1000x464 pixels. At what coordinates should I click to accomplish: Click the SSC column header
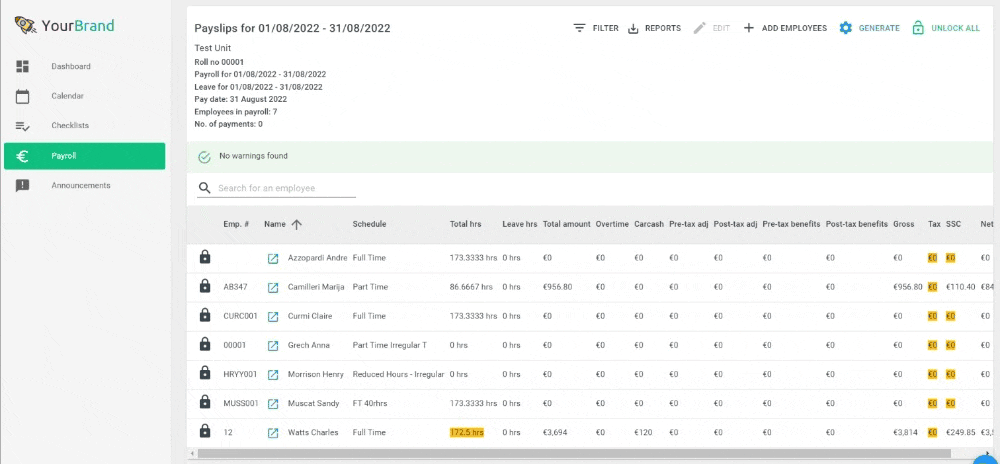(x=953, y=224)
